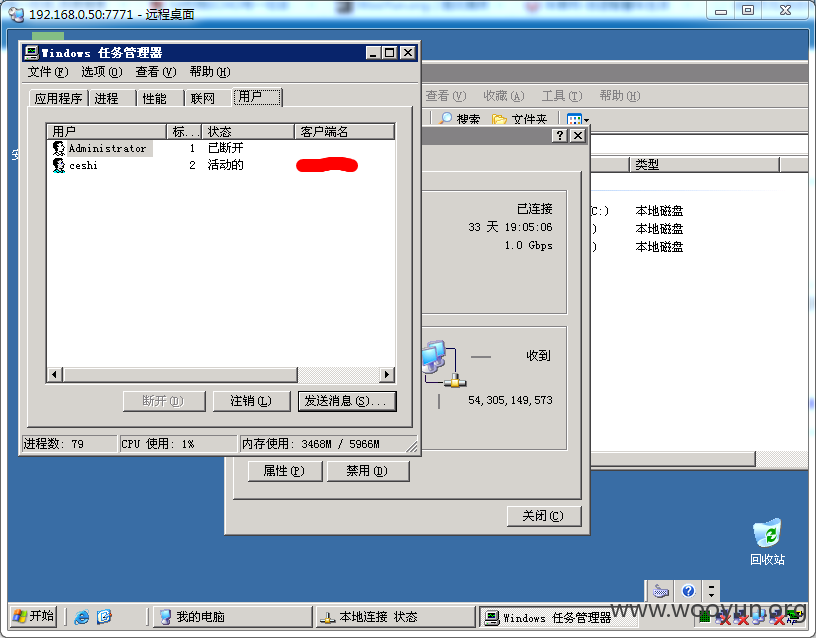Click the 断开 button
Viewport: 816px width, 638px height.
click(164, 401)
